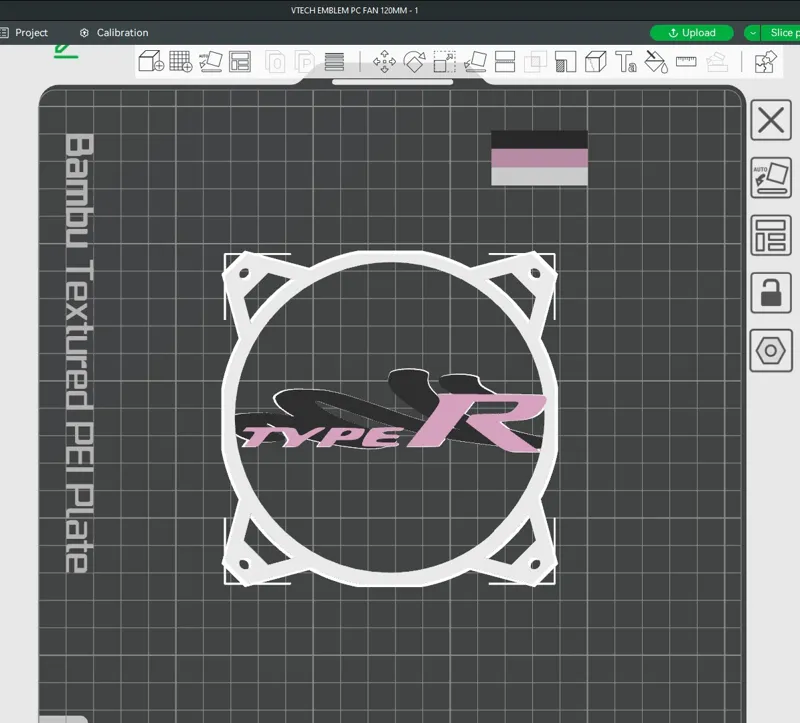Auto orient objects on this plate
Viewport: 800px width, 723px height.
click(771, 178)
